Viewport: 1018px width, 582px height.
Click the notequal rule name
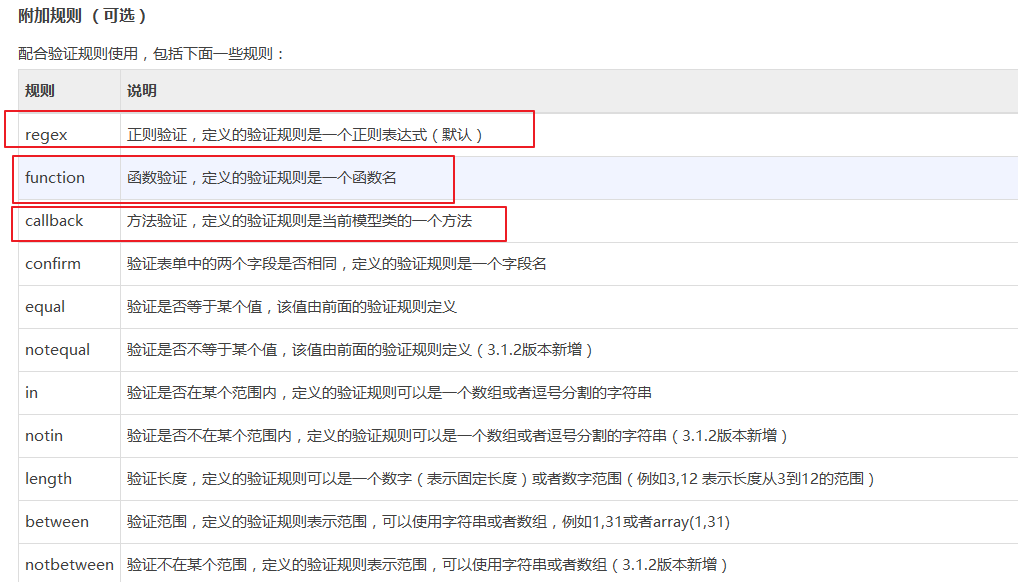pyautogui.click(x=57, y=350)
